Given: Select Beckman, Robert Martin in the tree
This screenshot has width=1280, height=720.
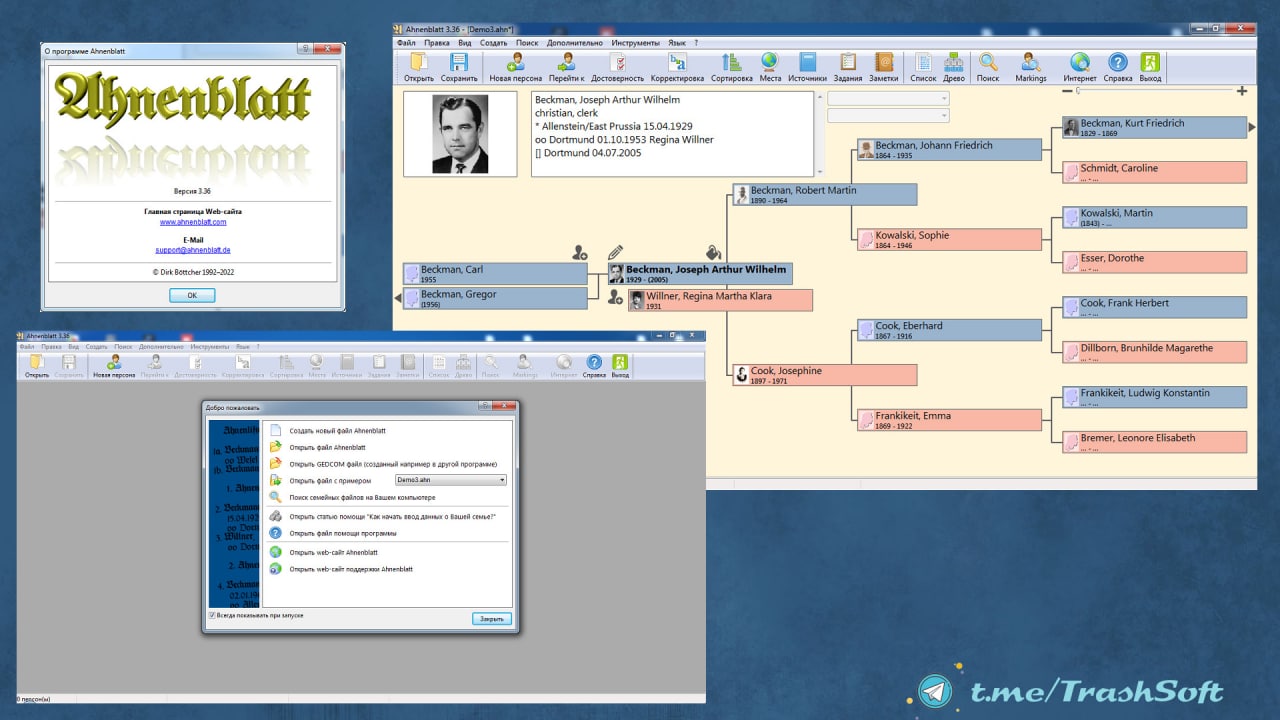Looking at the screenshot, I should (x=824, y=194).
